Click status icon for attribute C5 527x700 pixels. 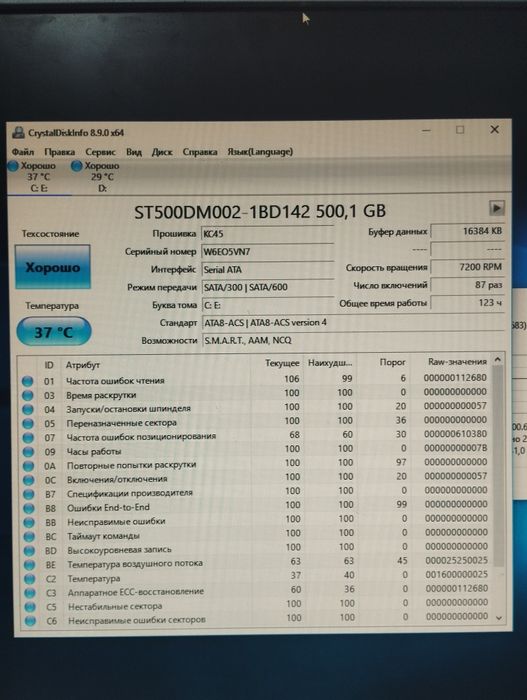click(x=30, y=607)
